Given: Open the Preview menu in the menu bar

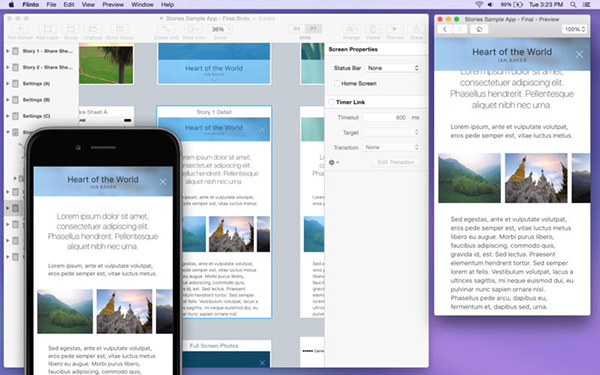Looking at the screenshot, I should 113,5.
